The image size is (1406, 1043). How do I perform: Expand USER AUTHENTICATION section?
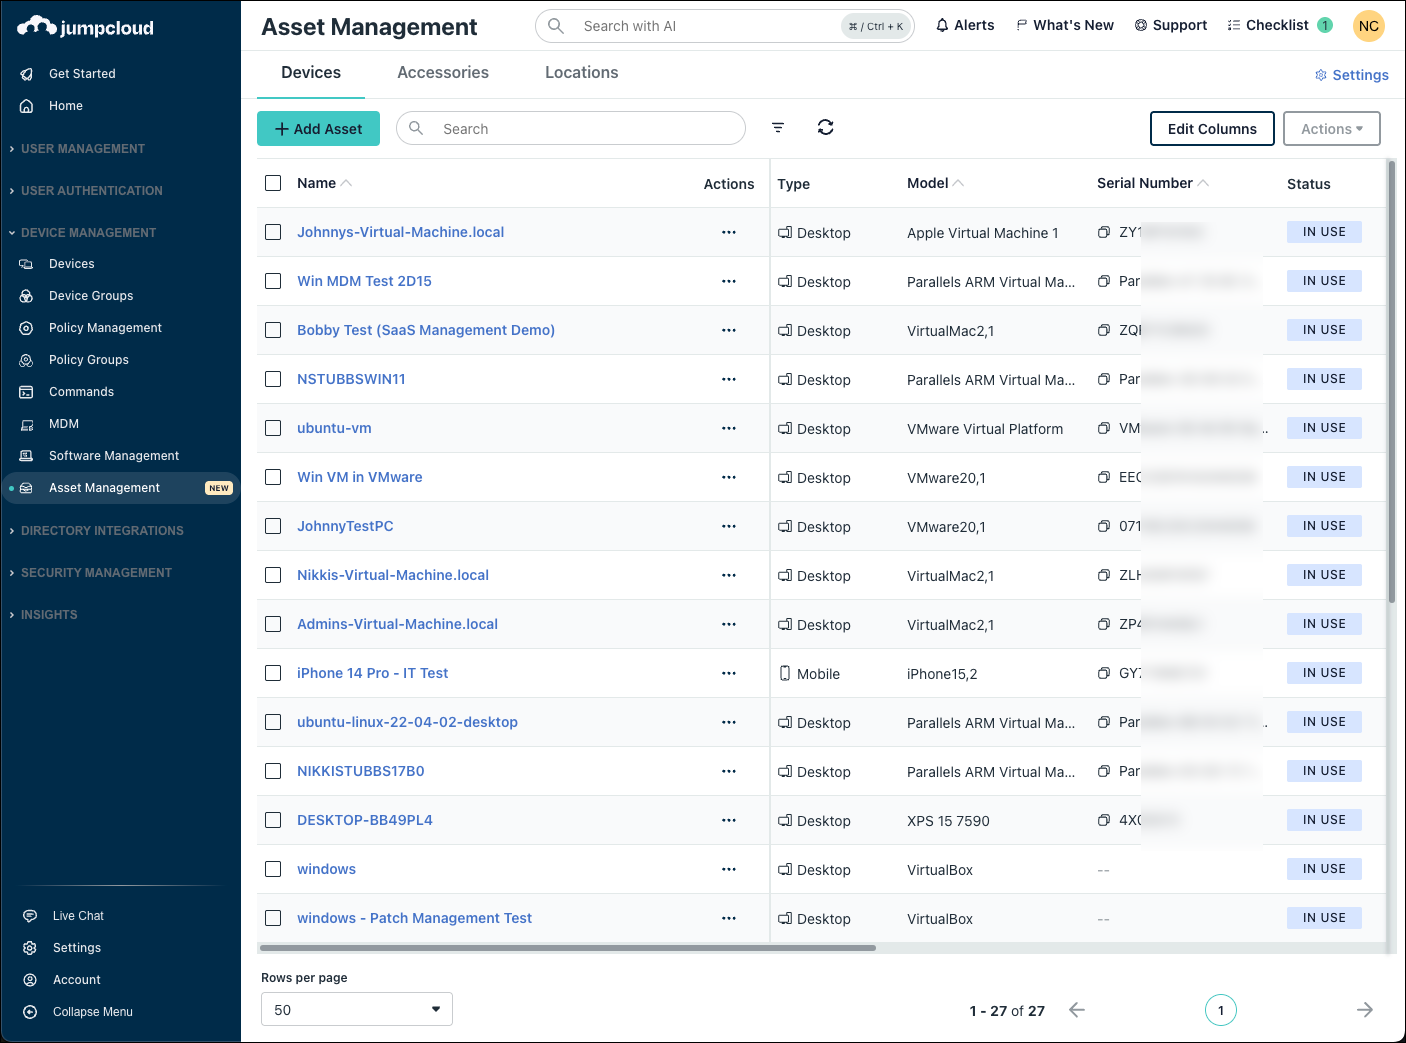pyautogui.click(x=91, y=191)
